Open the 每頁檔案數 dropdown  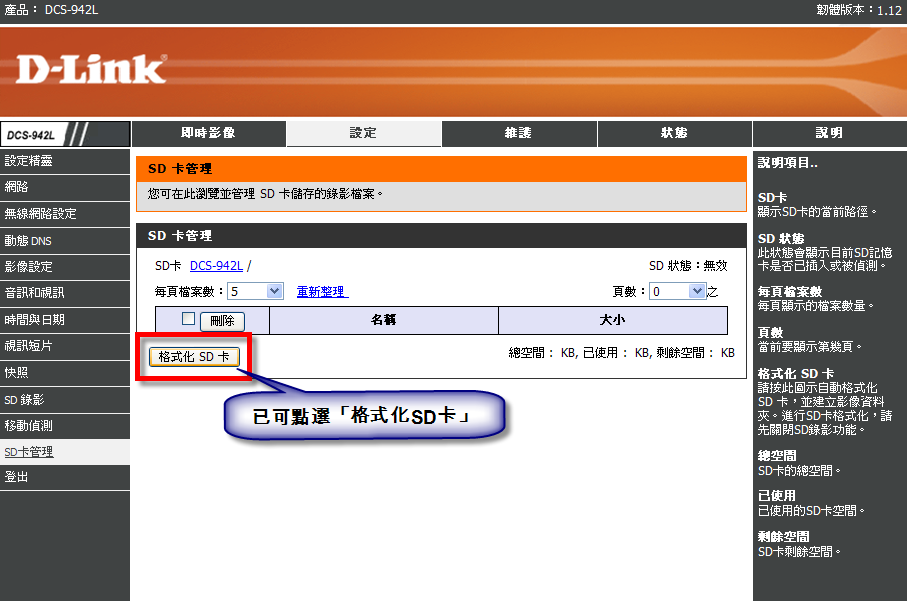pos(255,292)
